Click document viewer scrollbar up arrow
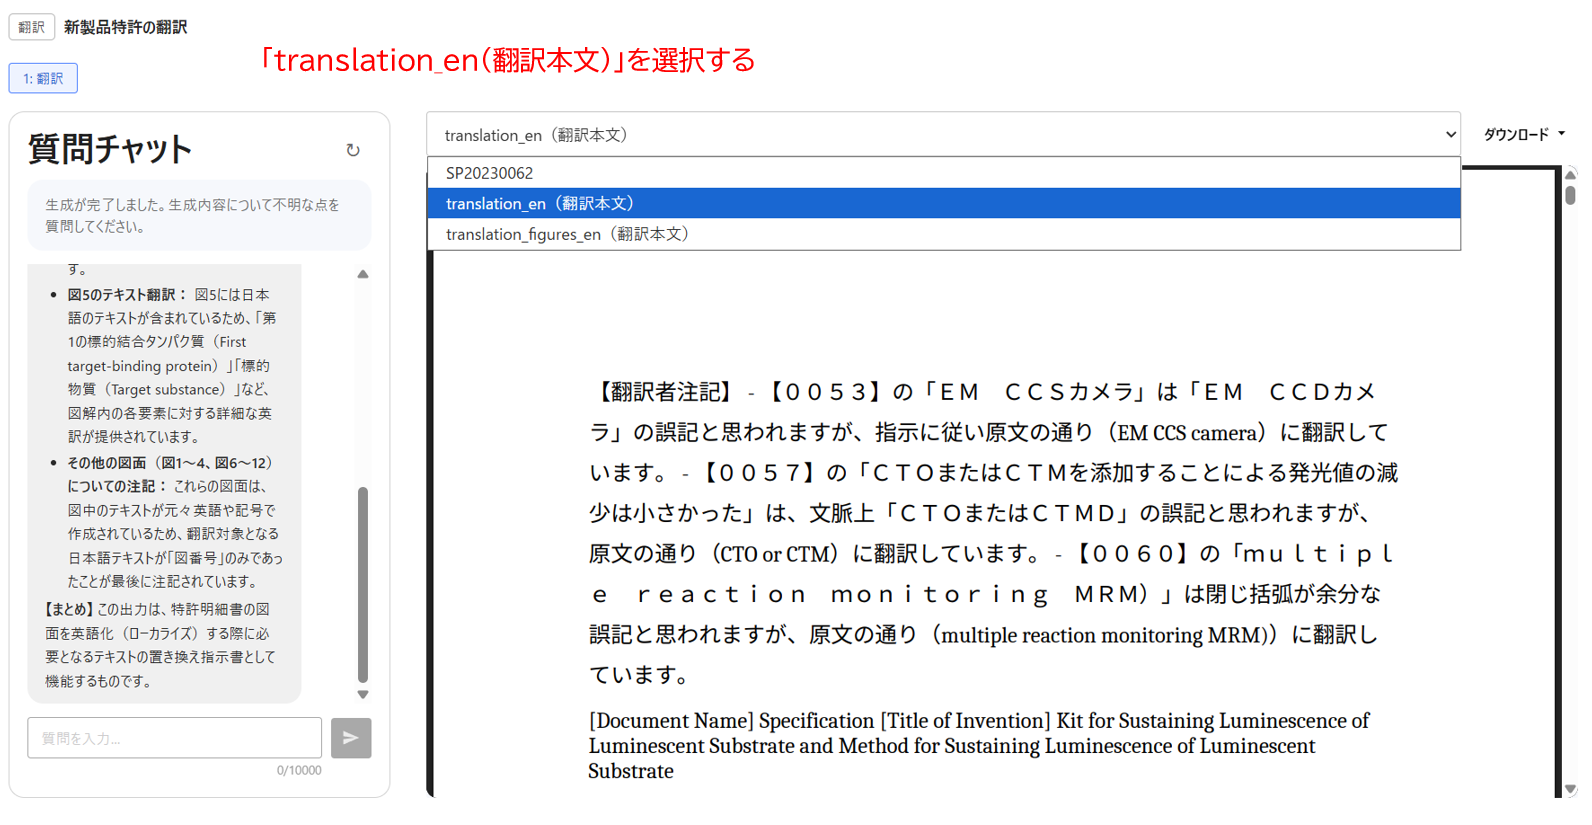The height and width of the screenshot is (825, 1592). [1571, 175]
